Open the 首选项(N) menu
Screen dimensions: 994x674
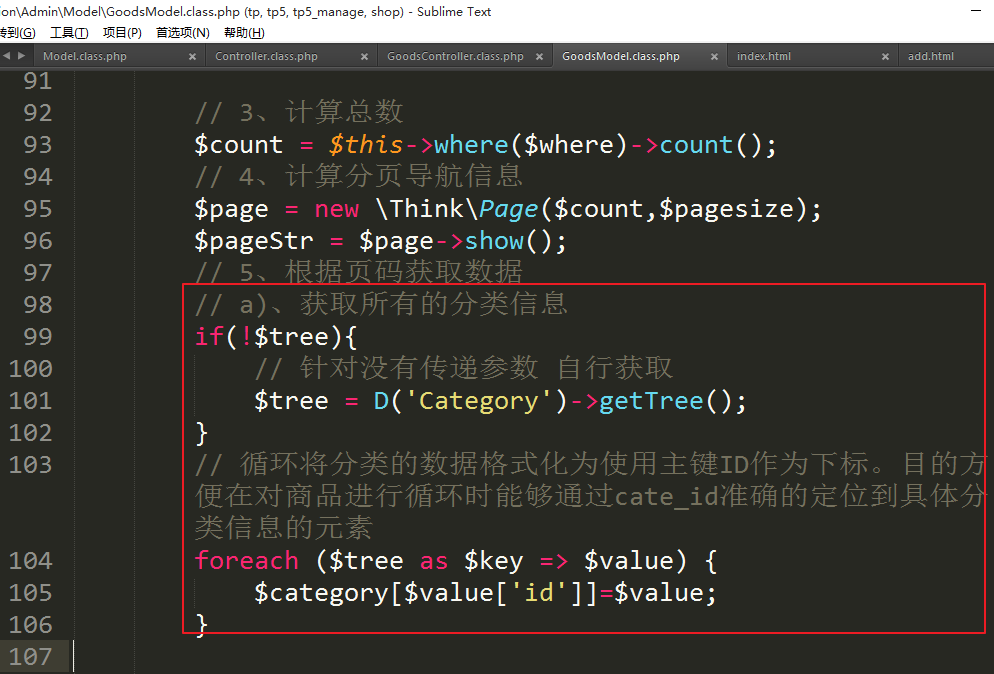(x=182, y=33)
